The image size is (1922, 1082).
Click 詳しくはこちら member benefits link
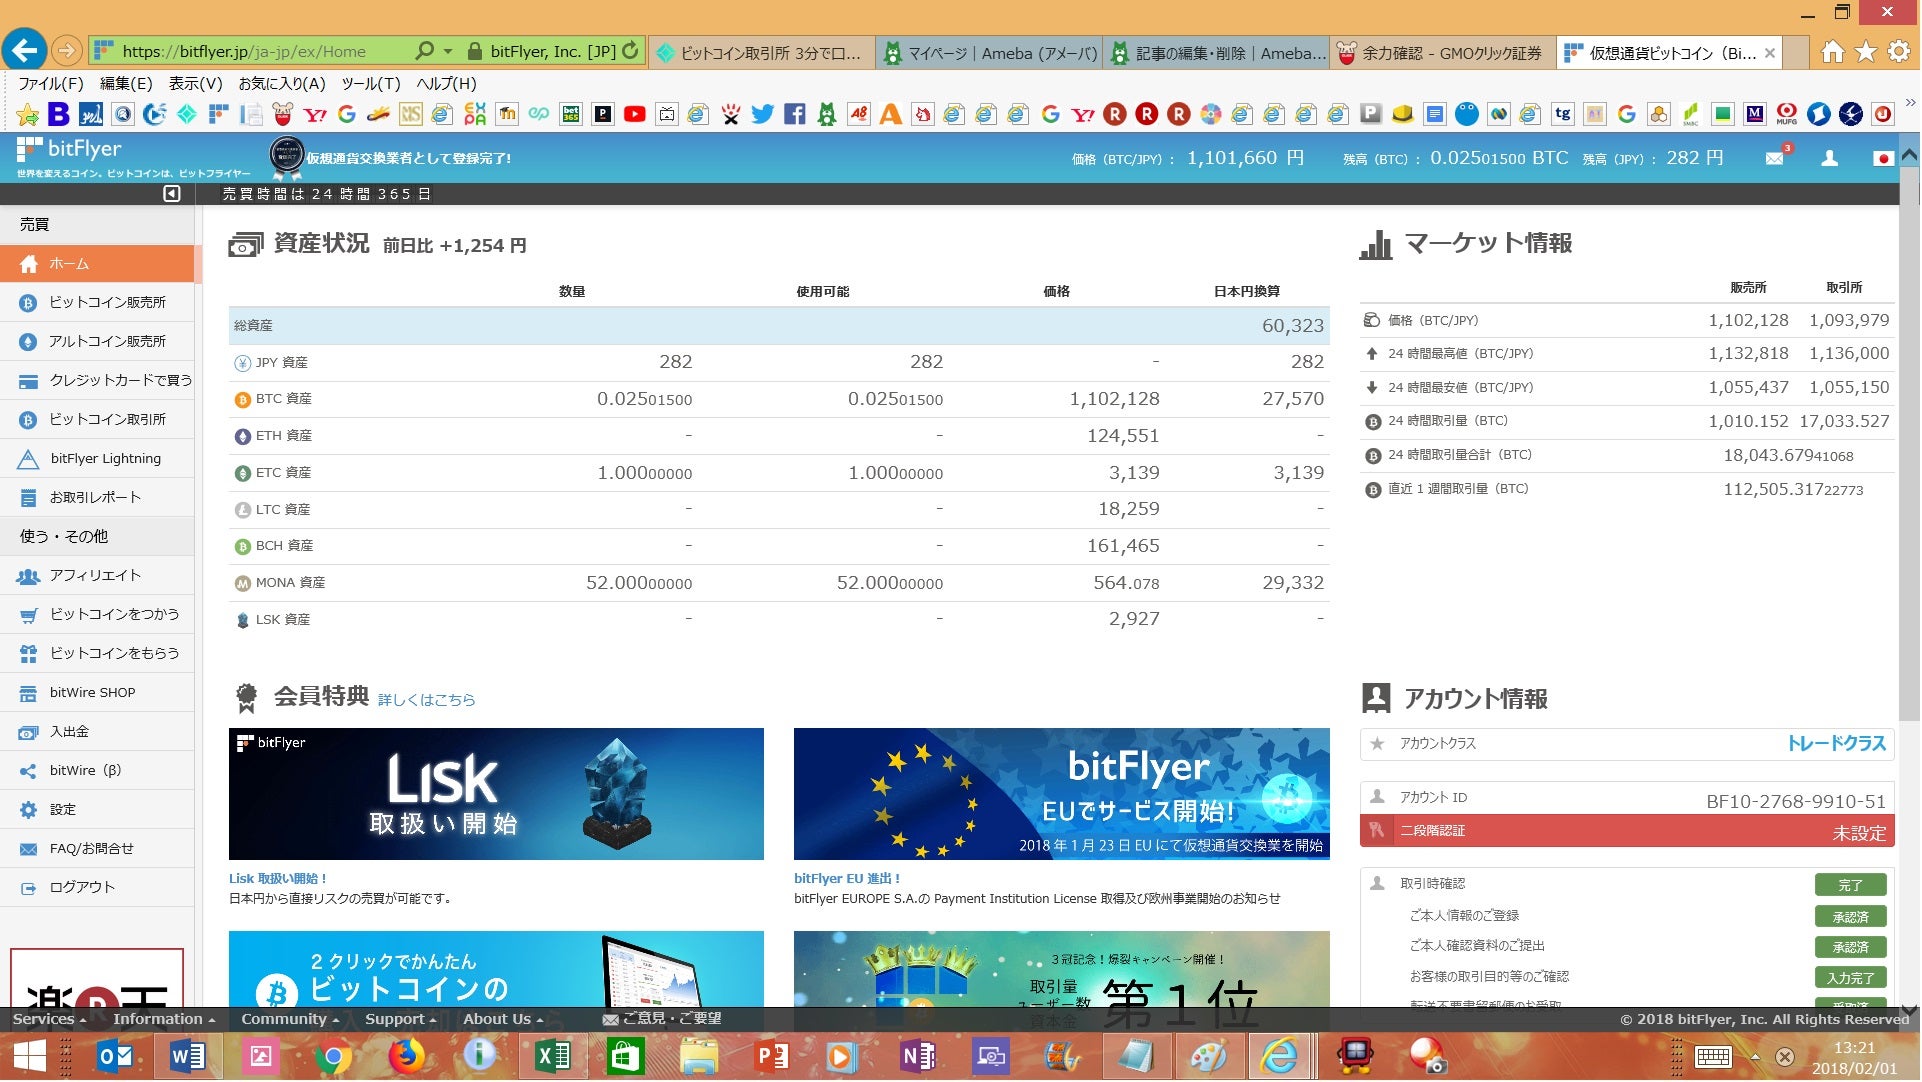427,700
